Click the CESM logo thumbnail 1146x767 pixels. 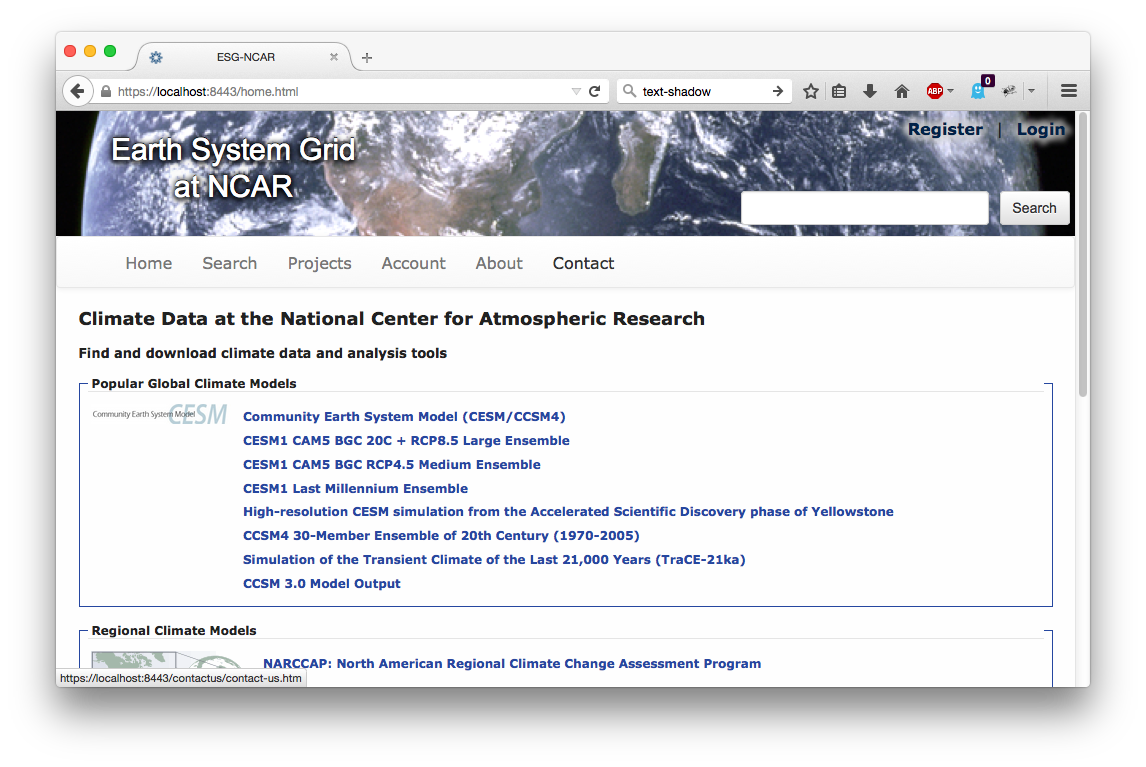point(160,414)
